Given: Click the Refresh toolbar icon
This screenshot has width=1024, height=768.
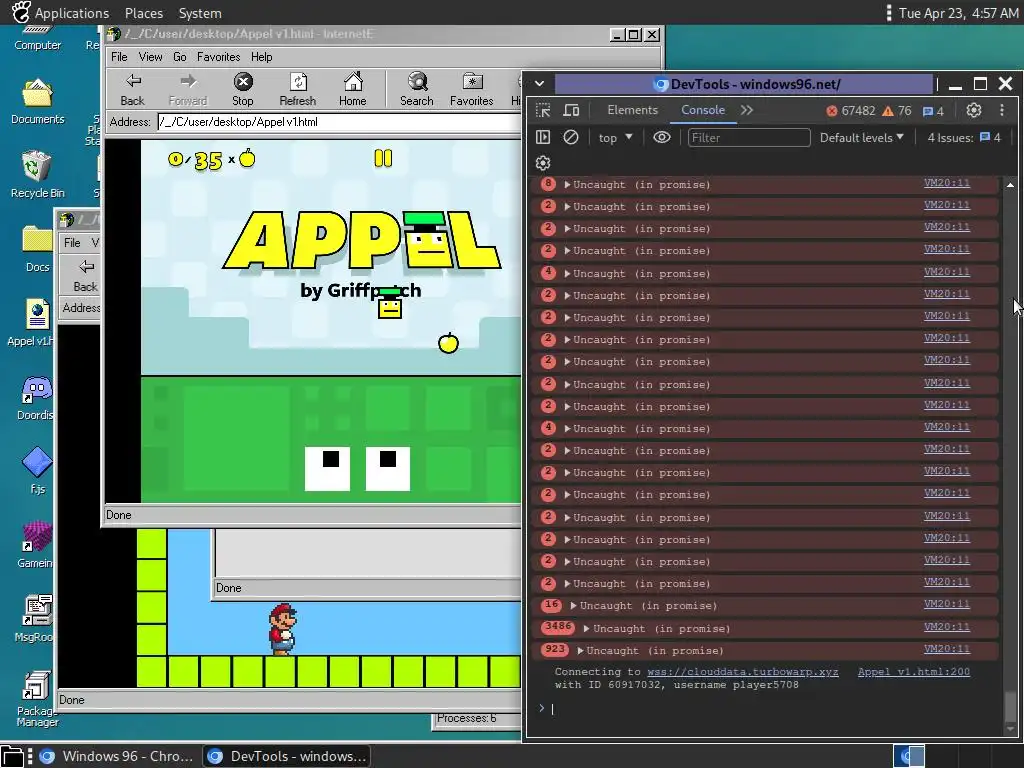Looking at the screenshot, I should click(298, 89).
